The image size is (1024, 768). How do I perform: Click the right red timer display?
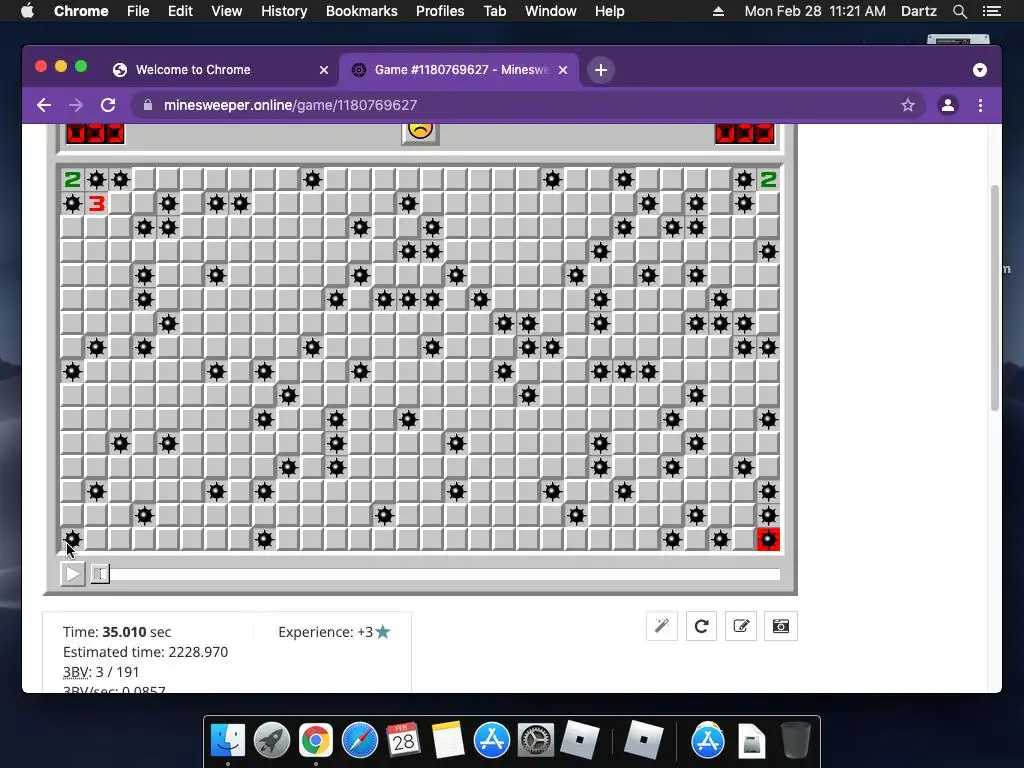[744, 133]
